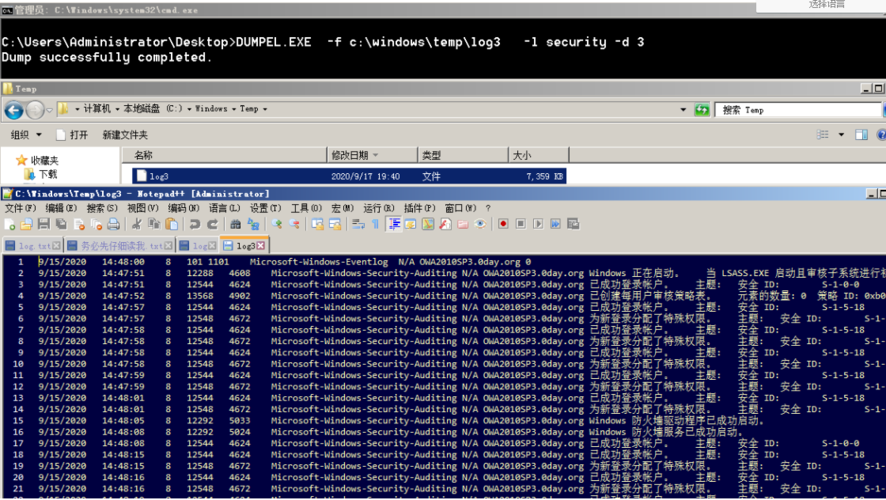Open Find with the binoculars icon
Screen dimensions: 886x500
236,224
